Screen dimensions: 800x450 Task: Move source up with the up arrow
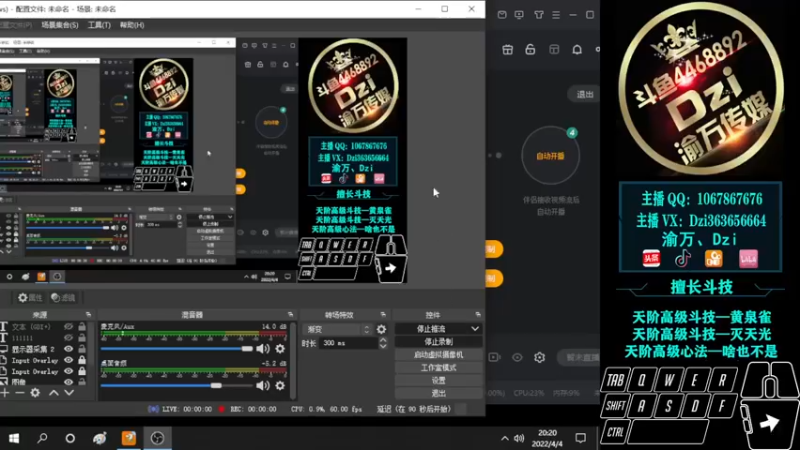[x=54, y=392]
